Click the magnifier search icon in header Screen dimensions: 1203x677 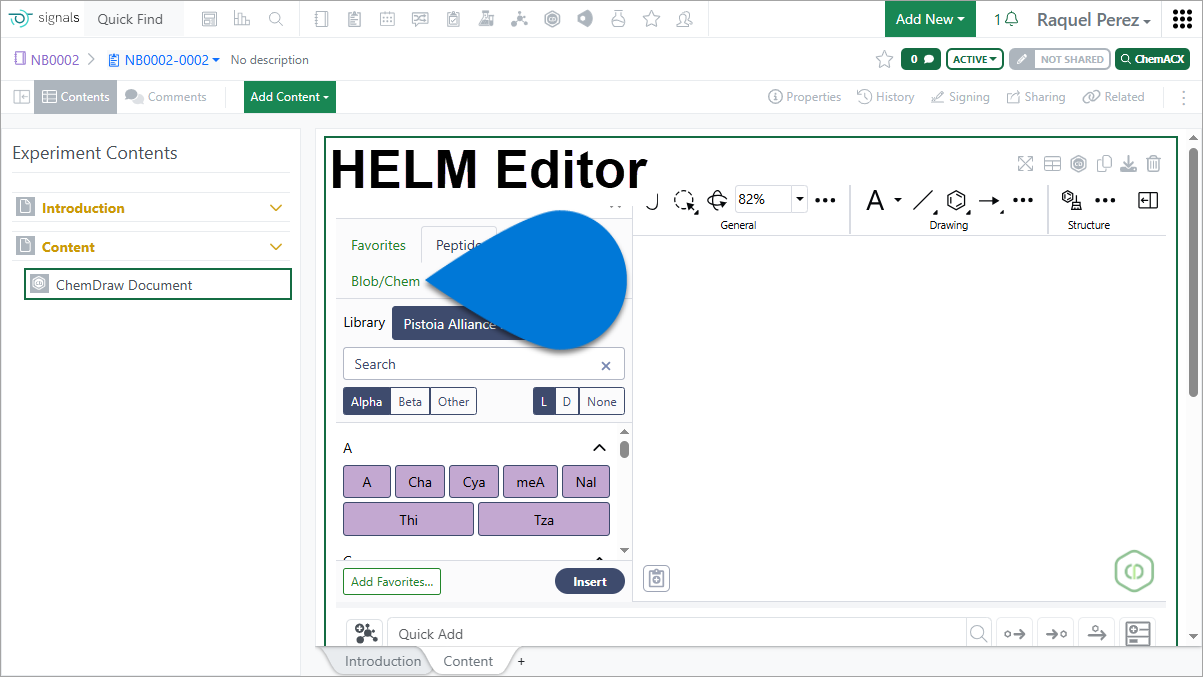coord(276,19)
